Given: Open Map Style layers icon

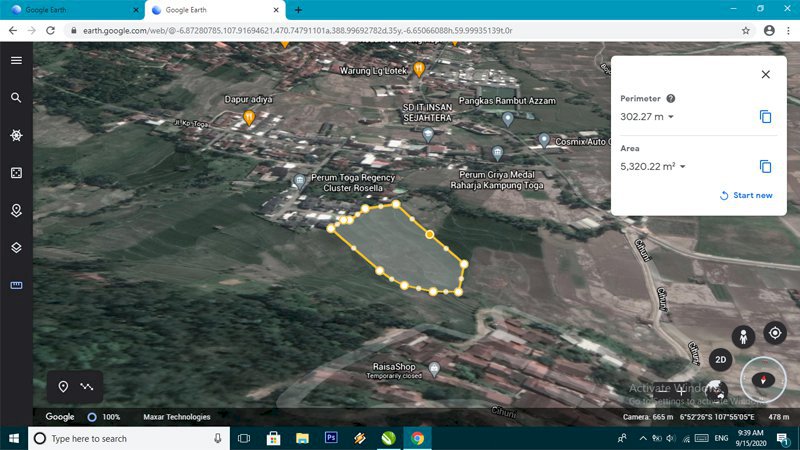Looking at the screenshot, I should pyautogui.click(x=16, y=247).
